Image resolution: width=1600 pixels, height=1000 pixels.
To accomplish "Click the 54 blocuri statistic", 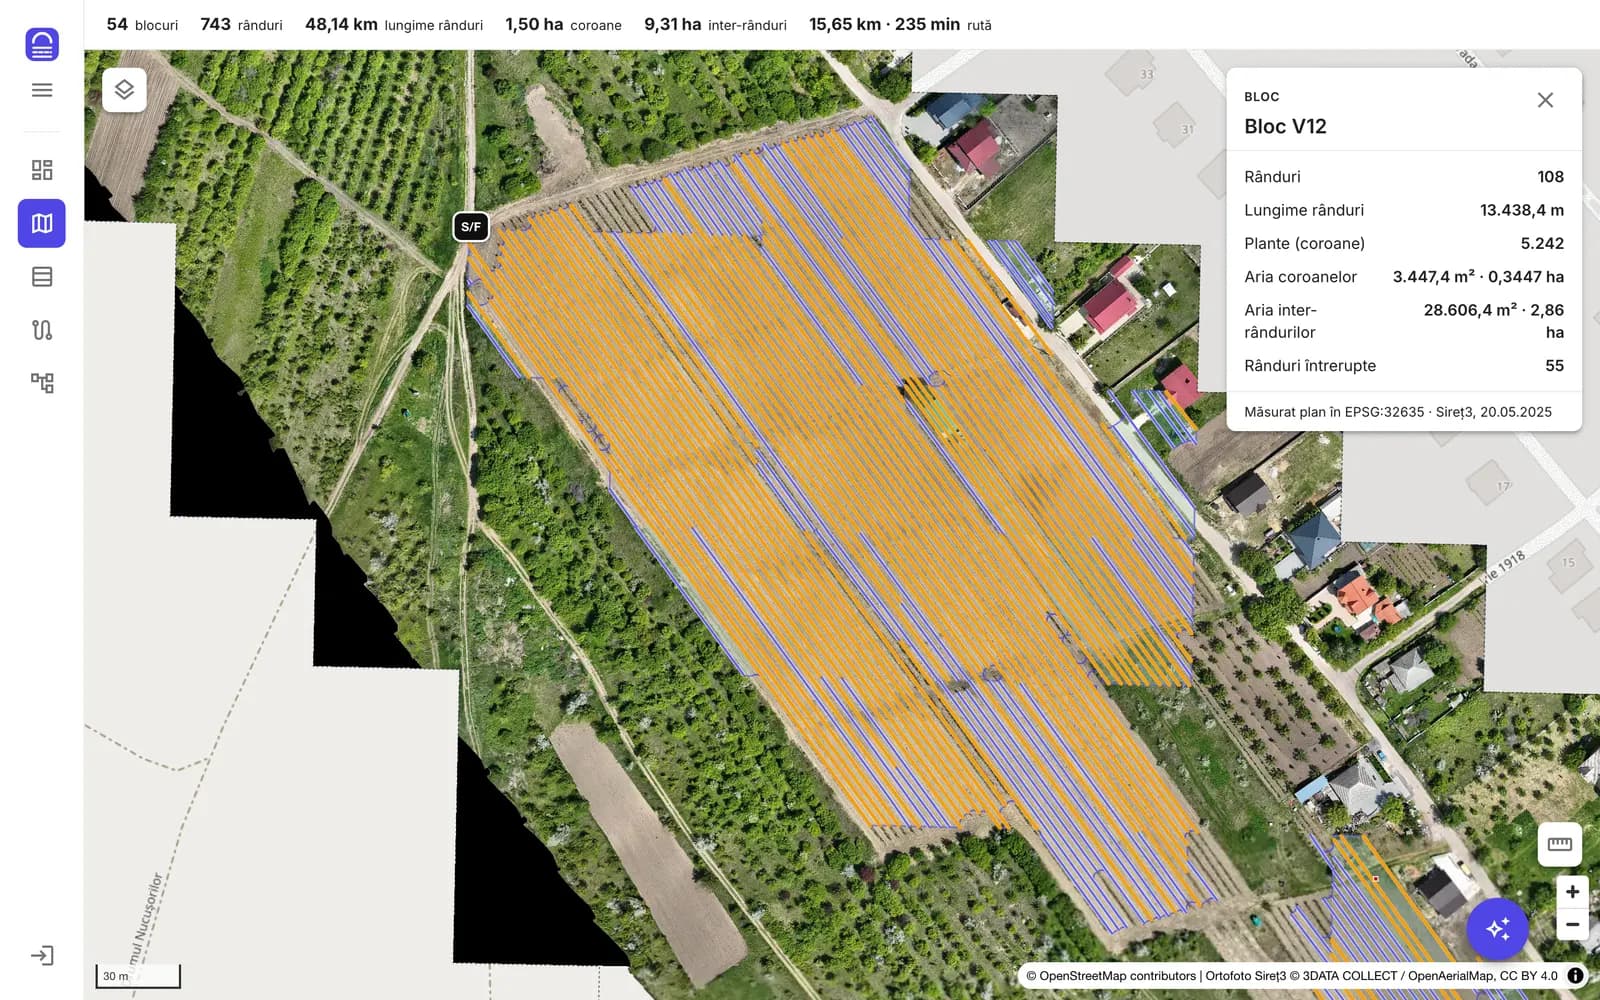I will pyautogui.click(x=142, y=24).
